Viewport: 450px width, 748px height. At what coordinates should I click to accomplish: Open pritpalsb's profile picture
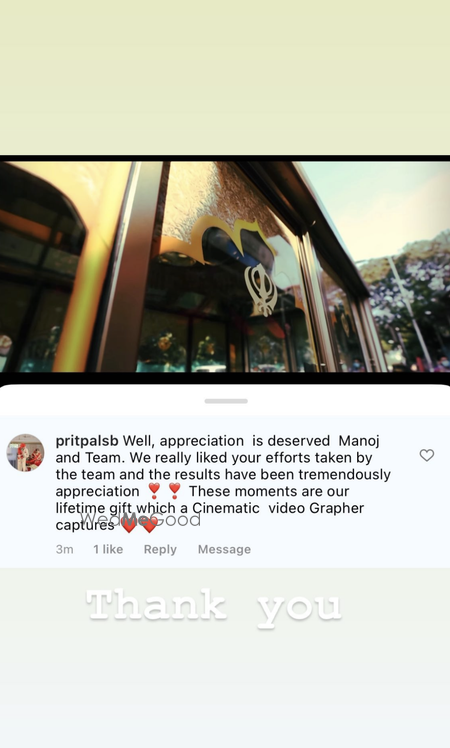25,453
